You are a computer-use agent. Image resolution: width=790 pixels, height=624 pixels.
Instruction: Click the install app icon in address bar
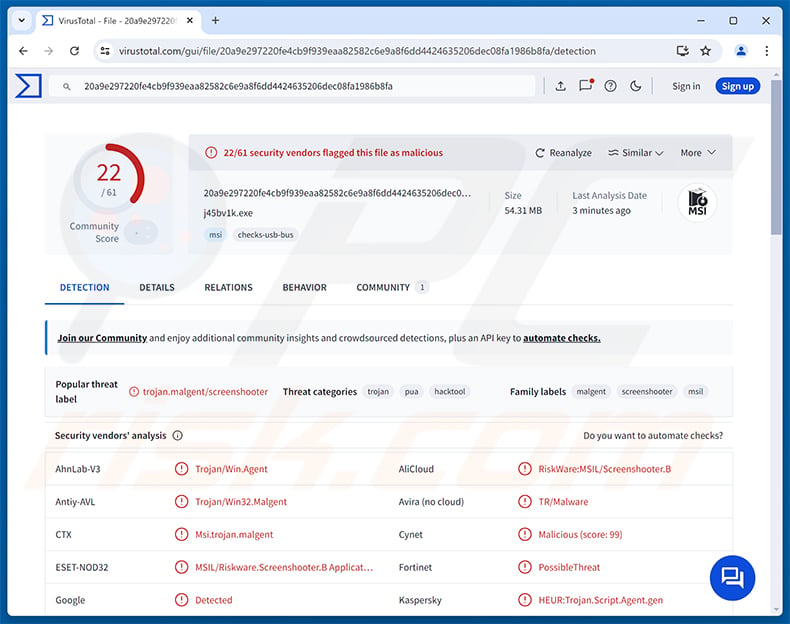[x=683, y=51]
